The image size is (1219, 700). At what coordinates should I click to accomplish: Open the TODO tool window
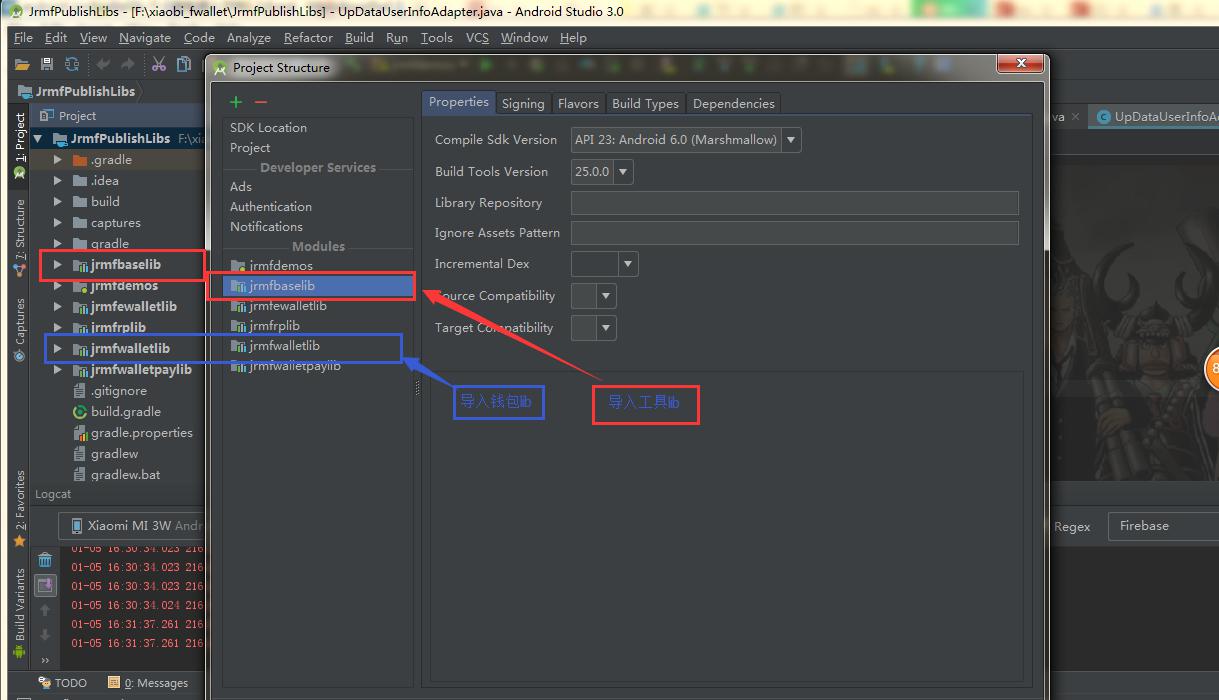(63, 683)
